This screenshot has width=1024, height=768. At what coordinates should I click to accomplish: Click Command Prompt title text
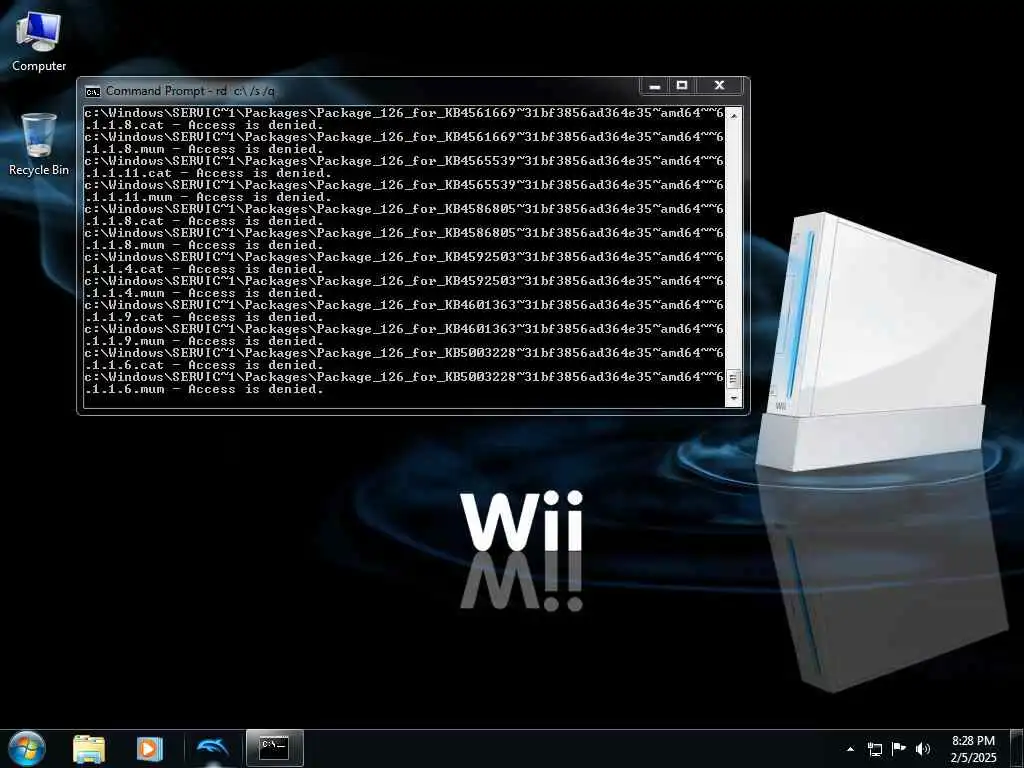190,91
